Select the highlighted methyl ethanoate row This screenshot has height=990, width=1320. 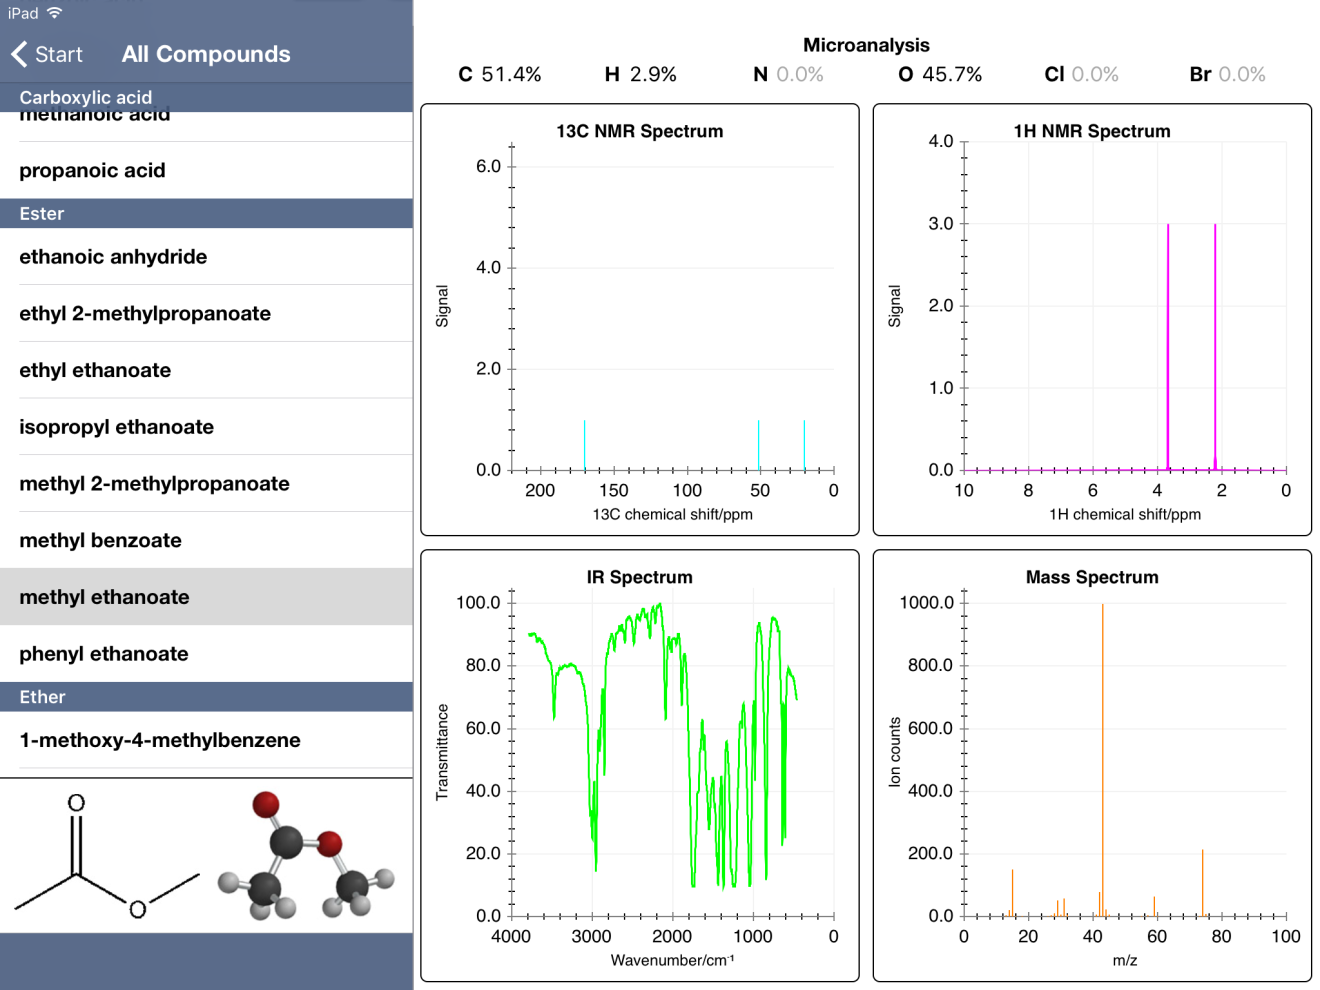coord(206,597)
